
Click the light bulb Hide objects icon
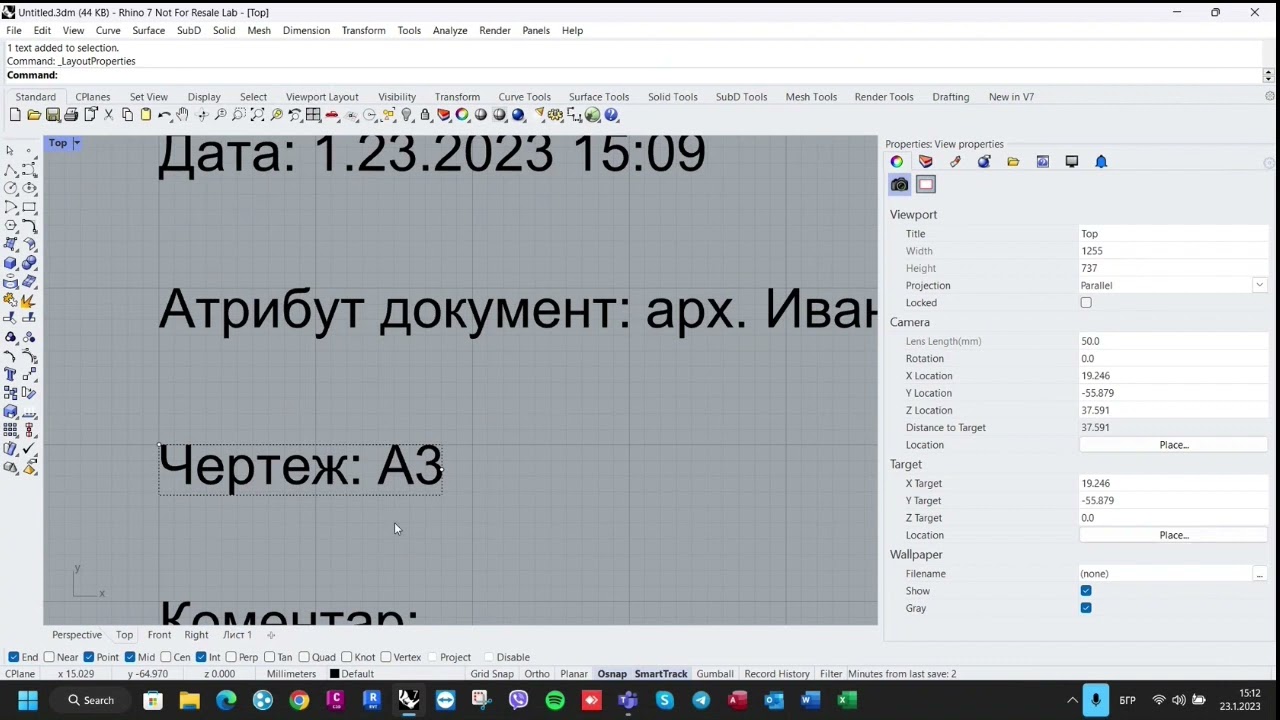406,115
